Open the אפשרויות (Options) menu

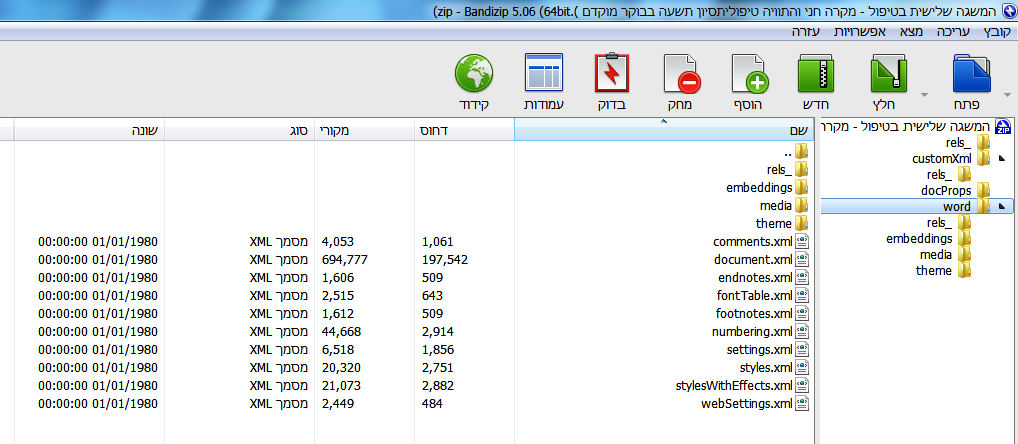pos(860,31)
